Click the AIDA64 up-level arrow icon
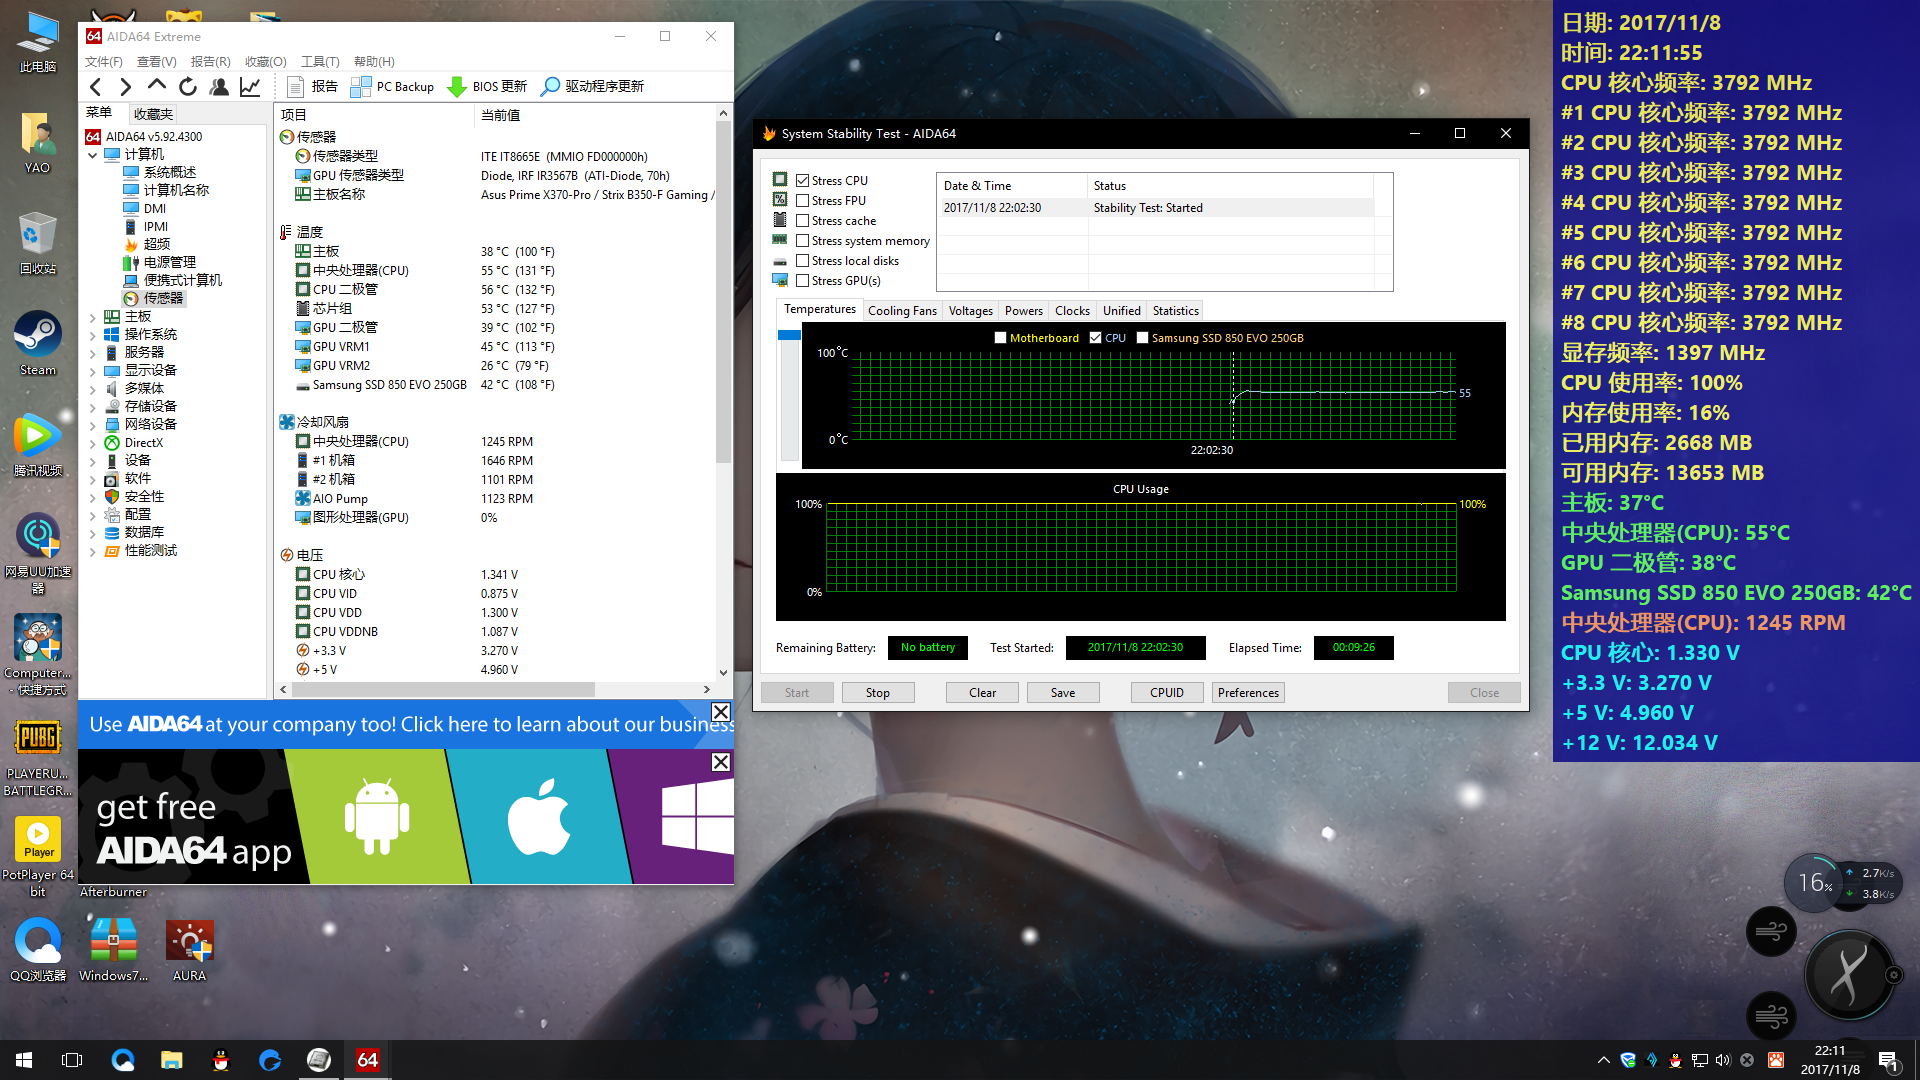 157,87
